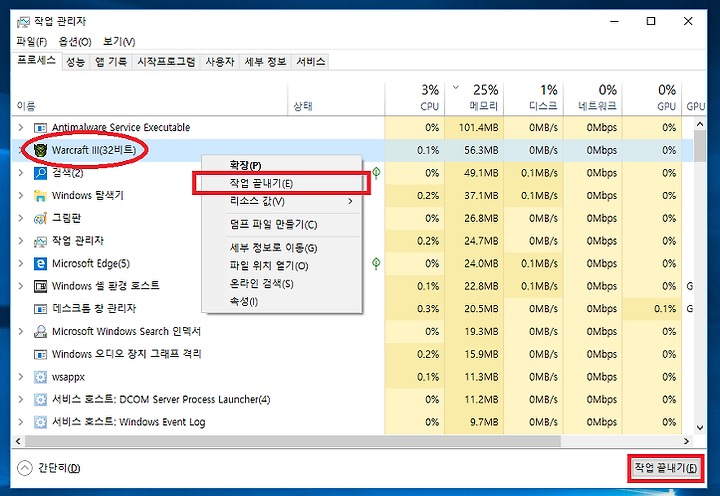
Task: Click the green leaf status icon on Microsoft Edge row
Action: tap(376, 263)
